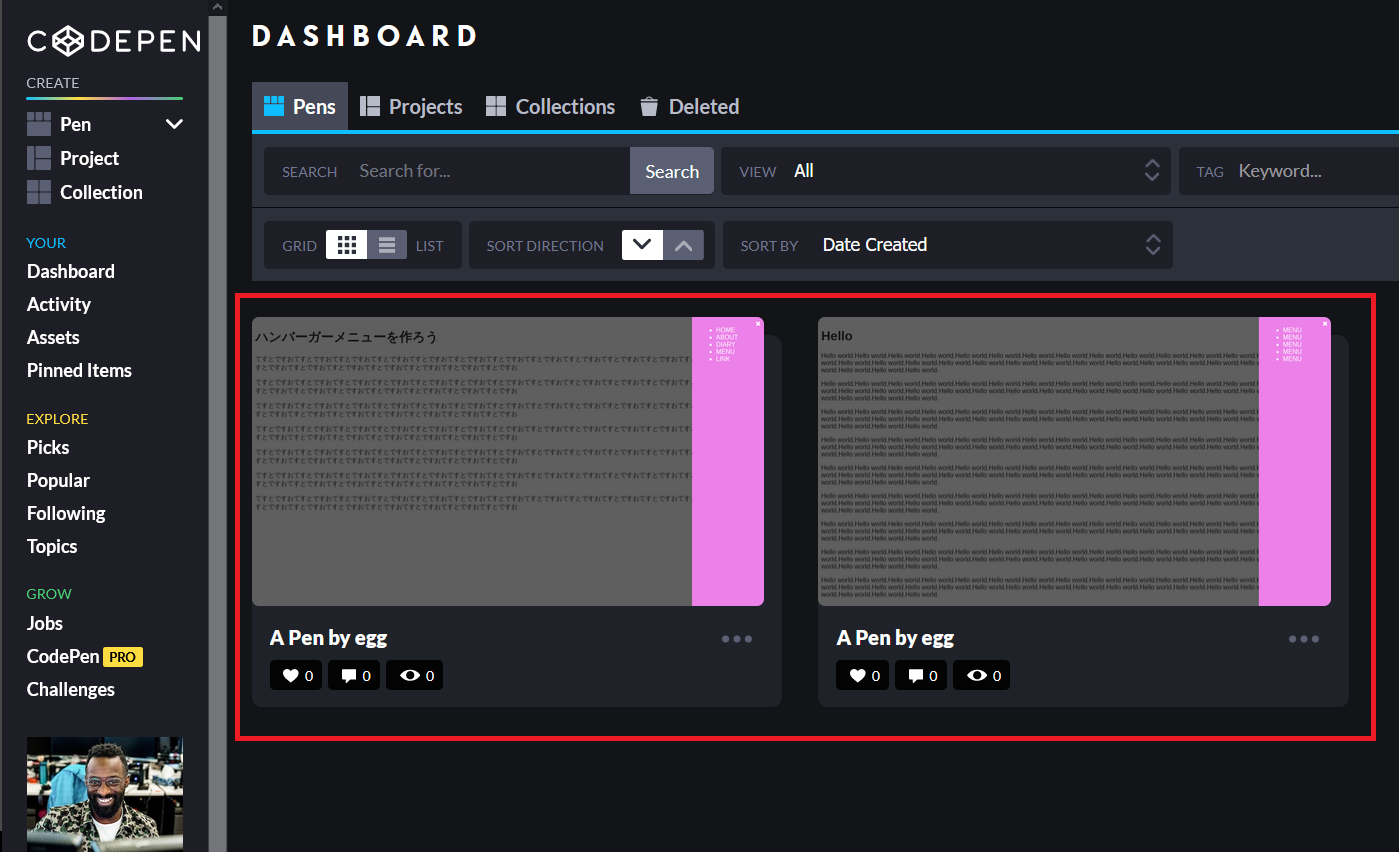Go to Pinned Items link

point(79,370)
